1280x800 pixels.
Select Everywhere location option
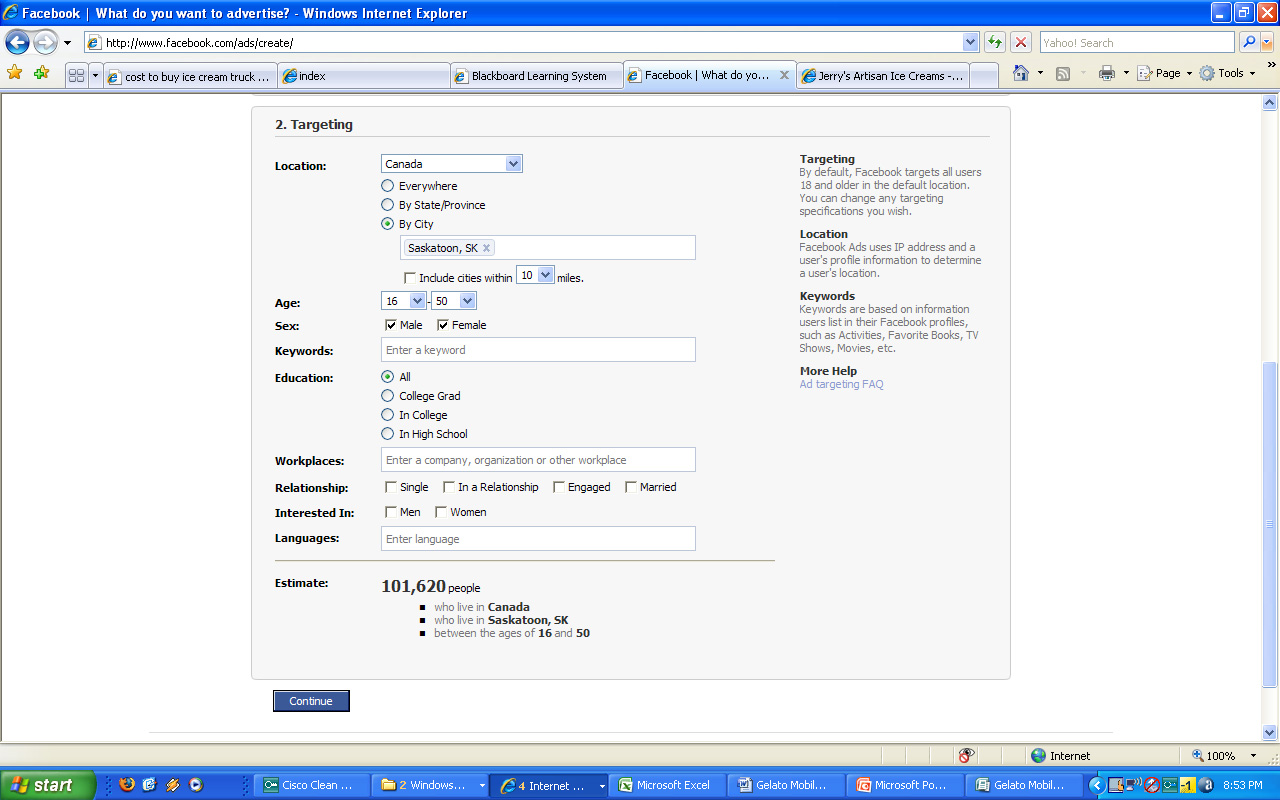(x=388, y=186)
